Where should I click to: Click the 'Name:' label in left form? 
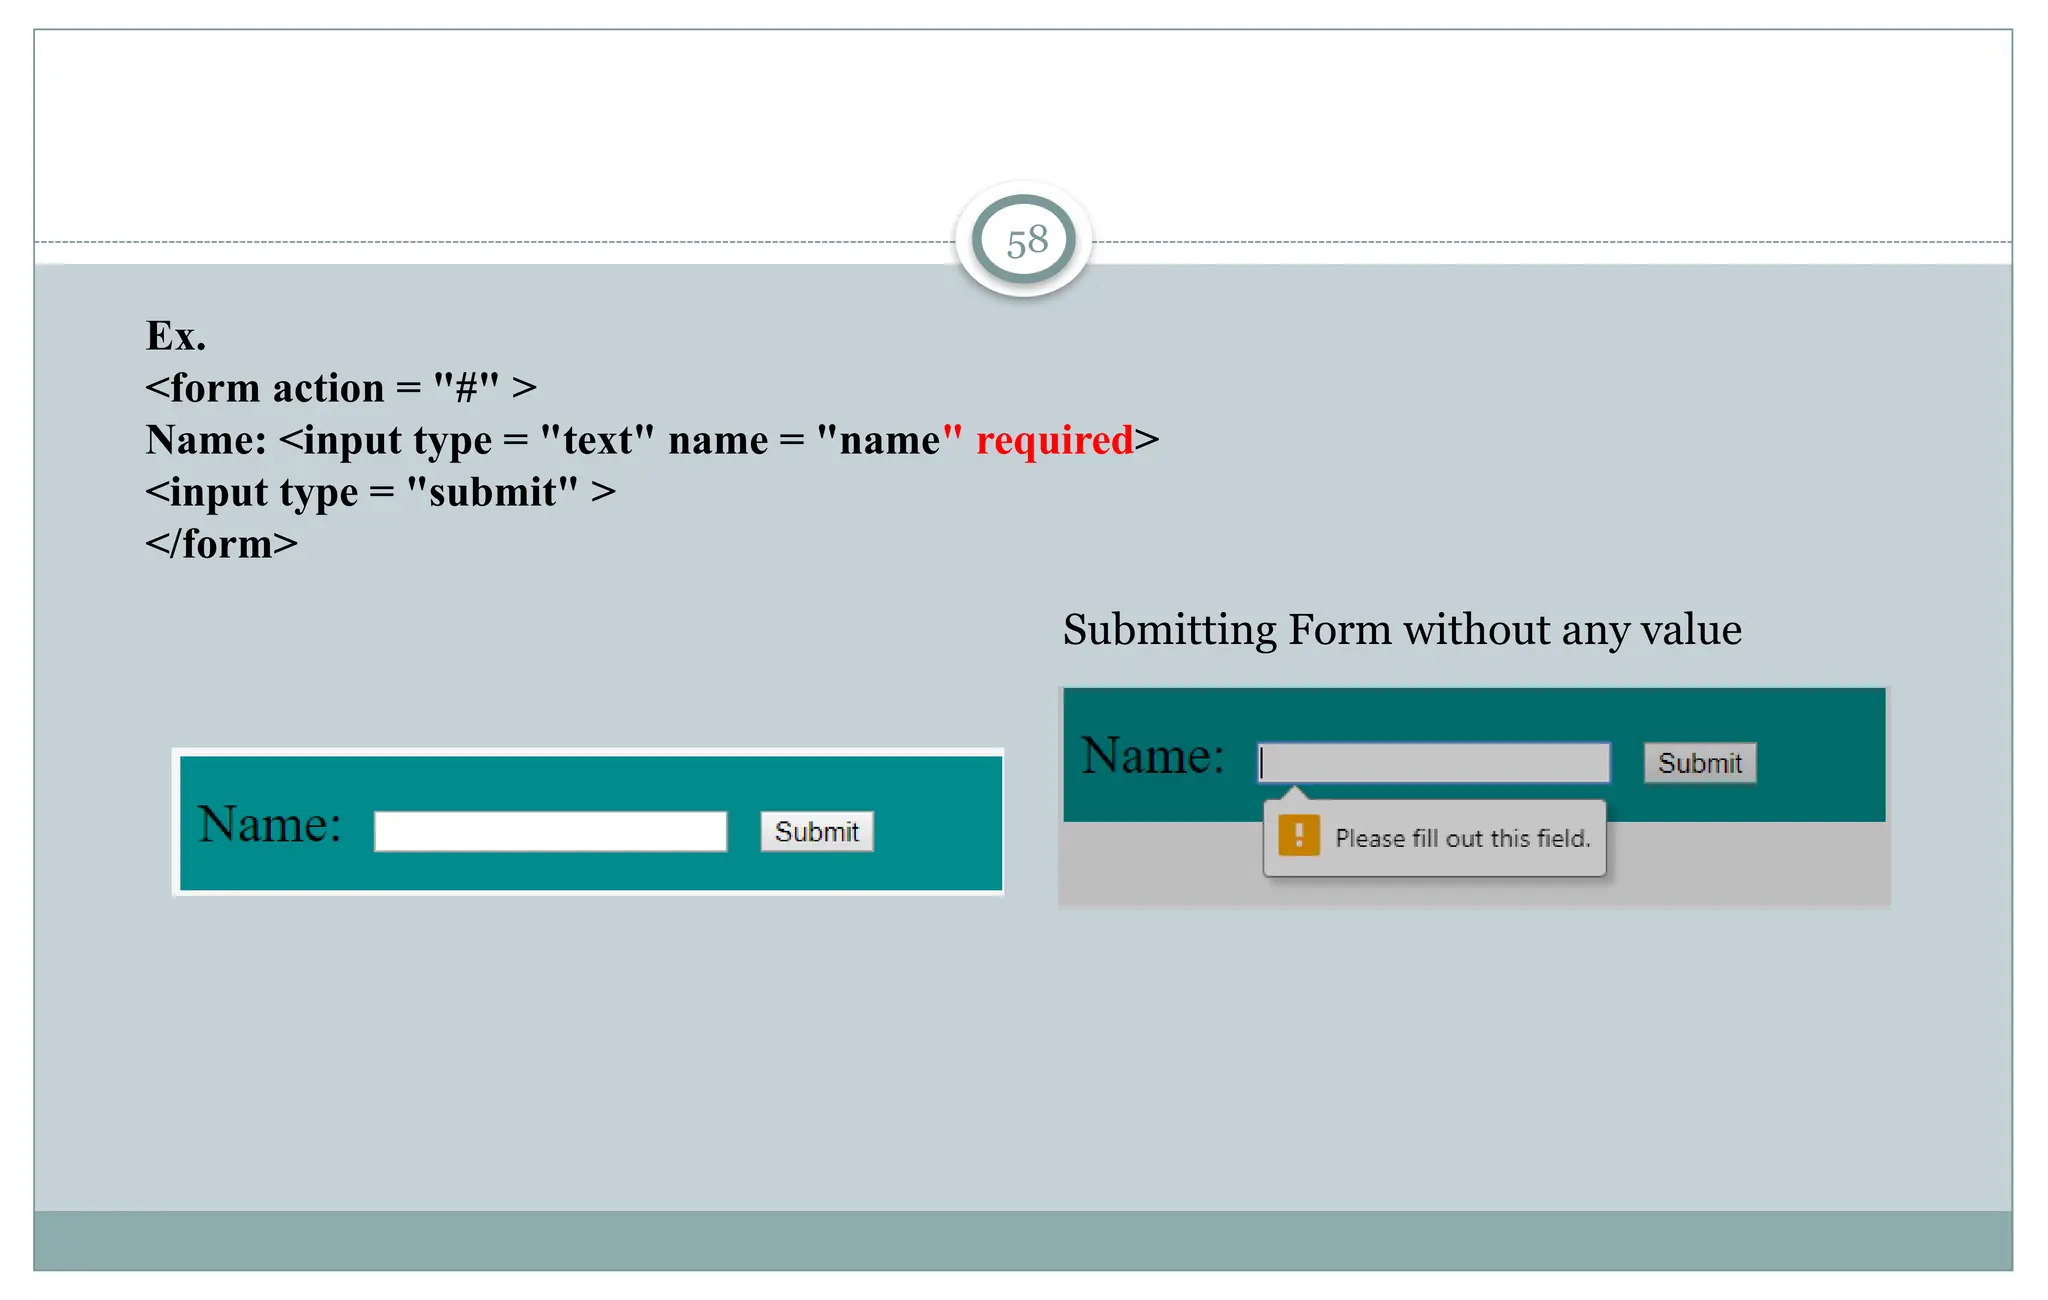269,824
